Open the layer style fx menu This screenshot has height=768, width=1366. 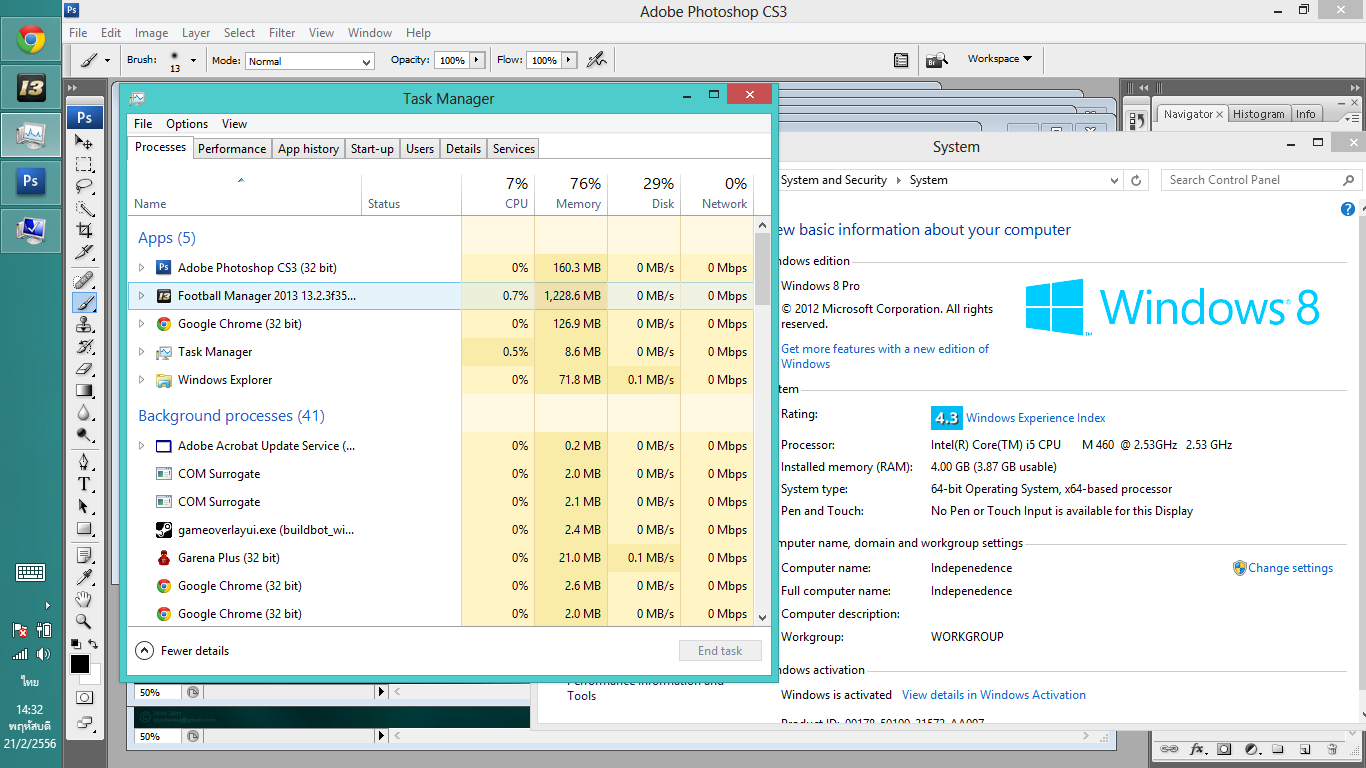click(x=1196, y=749)
